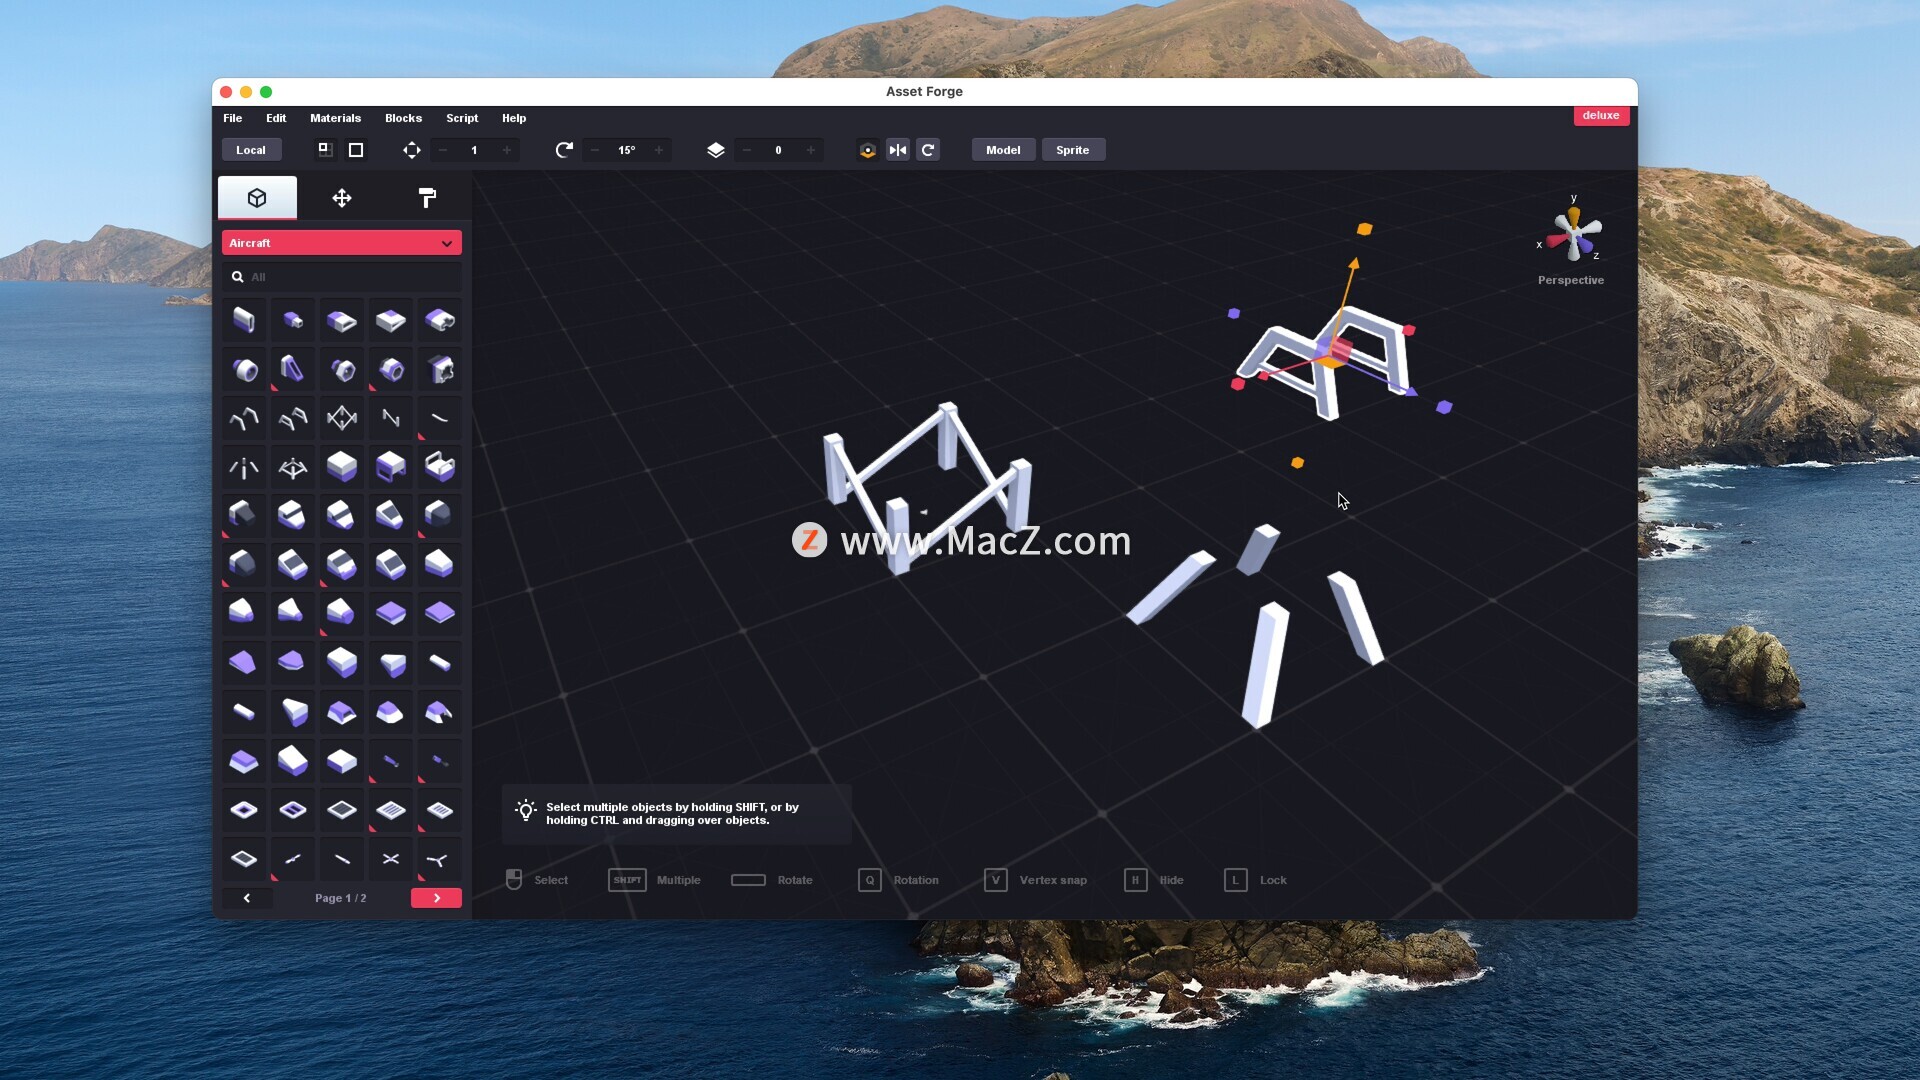Select the pair of bent struts block
Viewport: 1920px width, 1080px height.
244,418
